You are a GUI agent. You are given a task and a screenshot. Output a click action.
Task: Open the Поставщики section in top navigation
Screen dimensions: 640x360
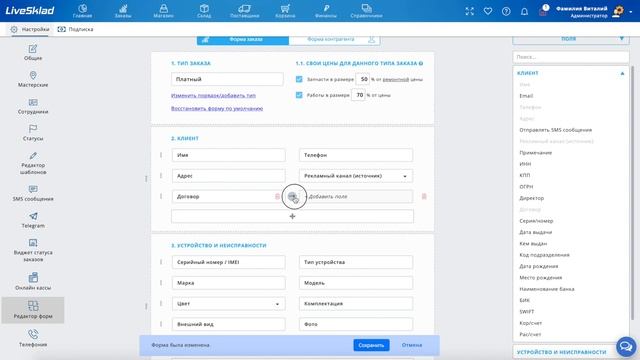pyautogui.click(x=244, y=11)
